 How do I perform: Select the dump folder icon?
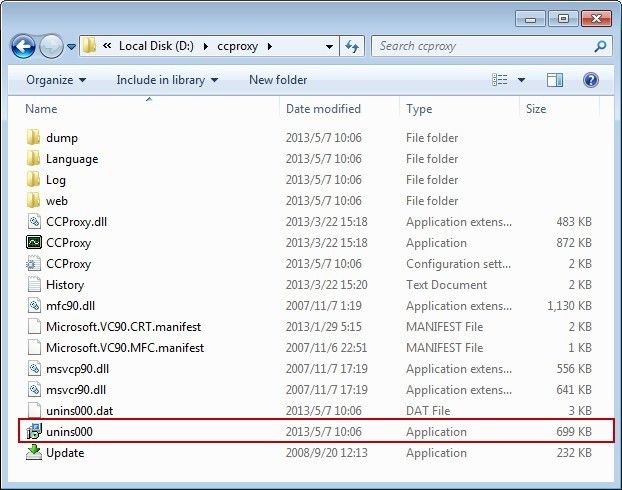tap(33, 137)
